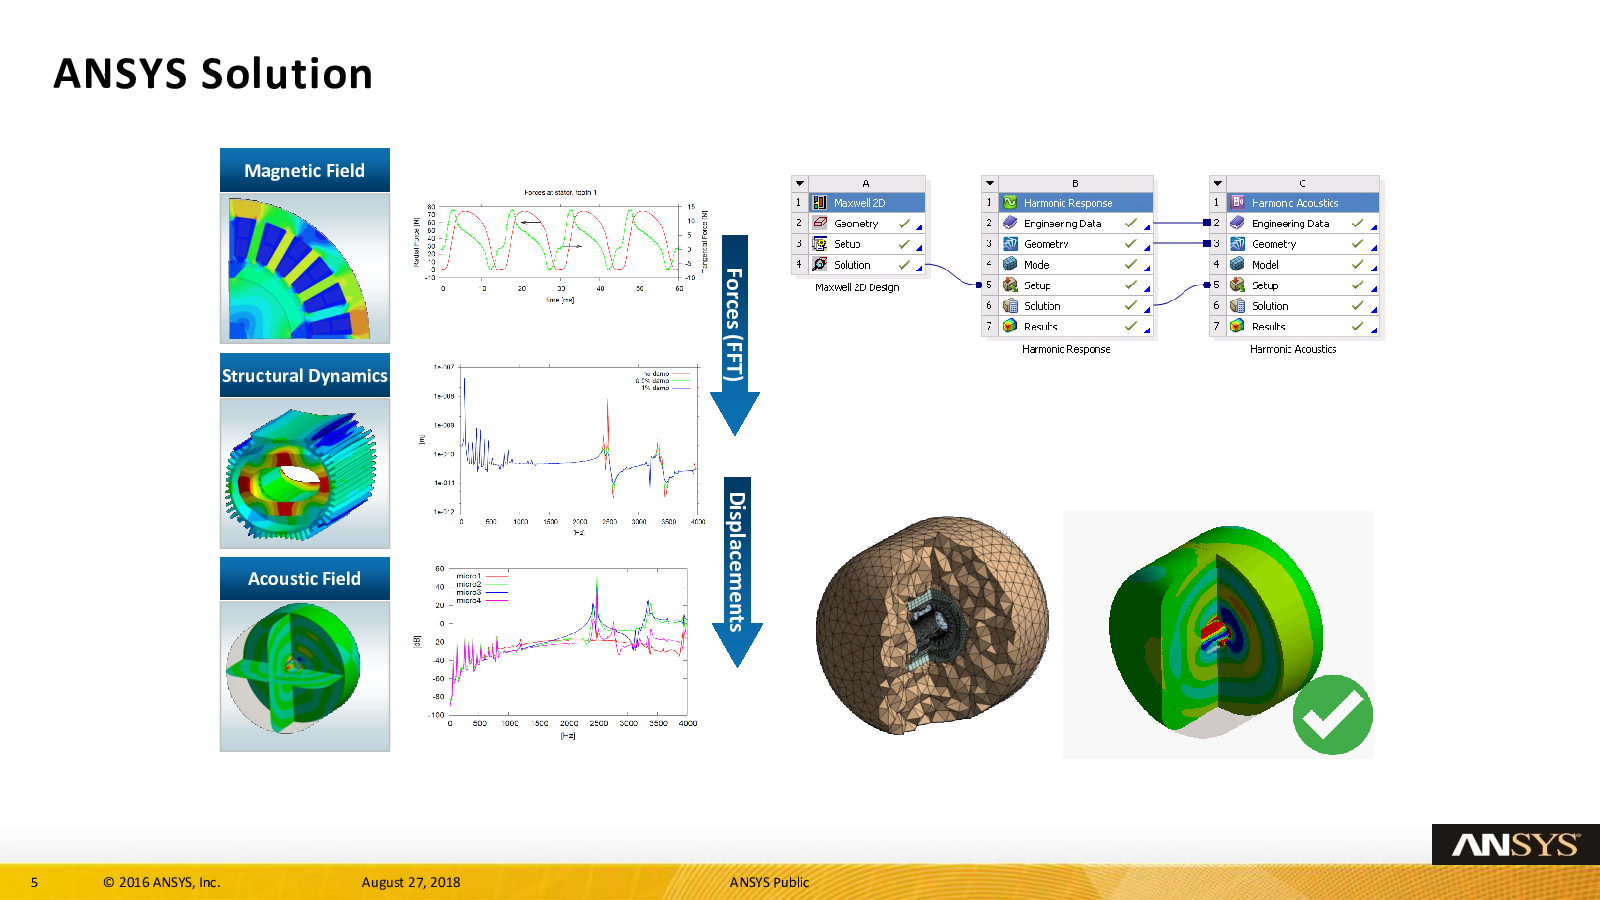Click Solution icon in Harmonic Response system
1600x900 pixels.
1010,306
